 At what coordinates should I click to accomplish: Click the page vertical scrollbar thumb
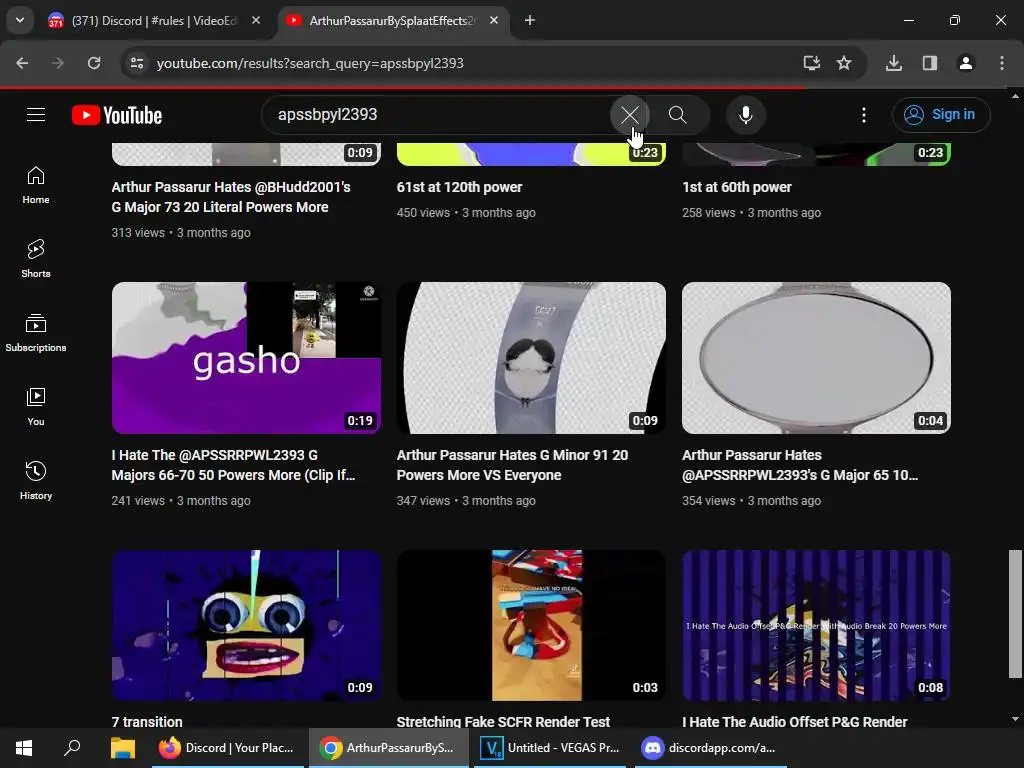(x=1015, y=614)
